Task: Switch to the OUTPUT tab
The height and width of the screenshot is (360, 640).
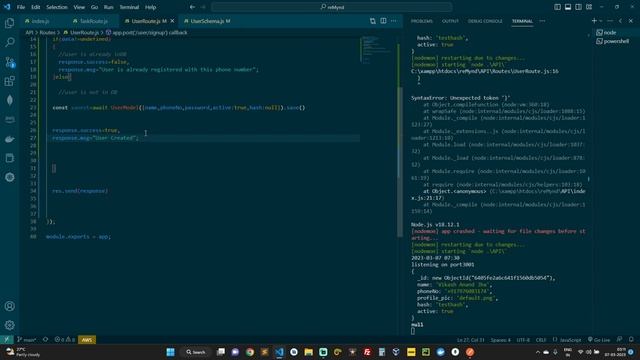Action: (x=450, y=21)
